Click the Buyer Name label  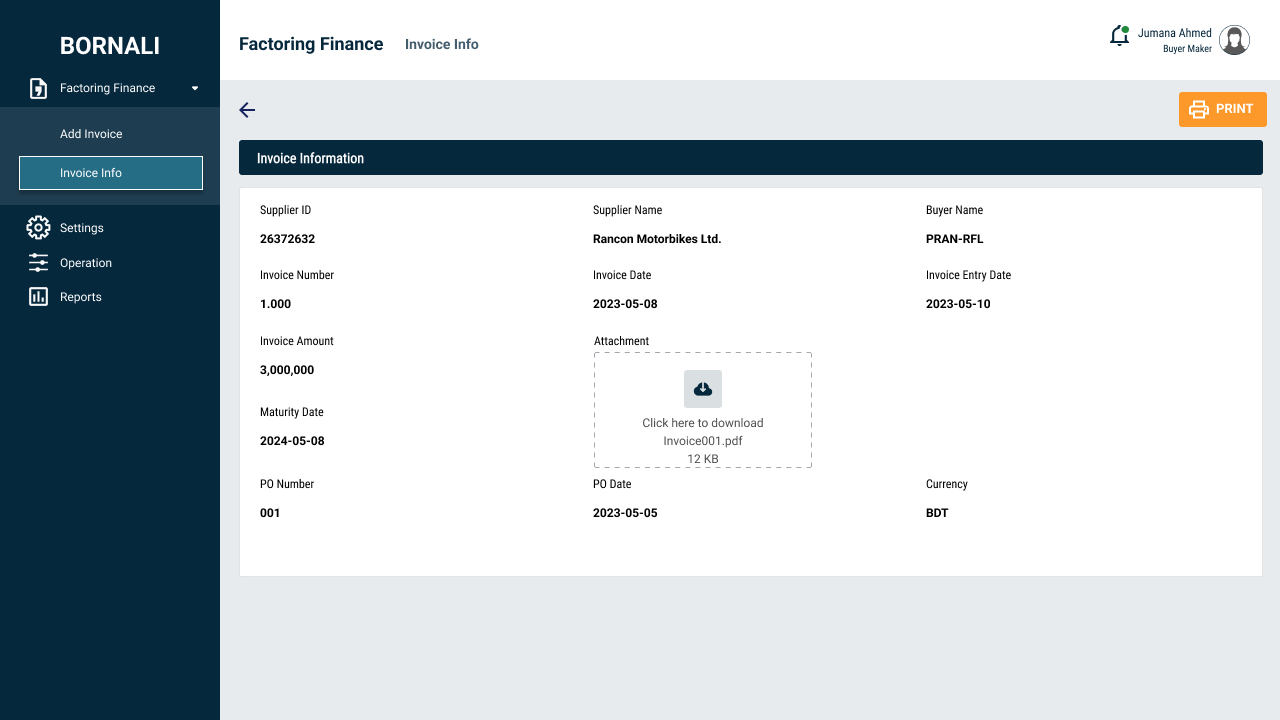(954, 210)
